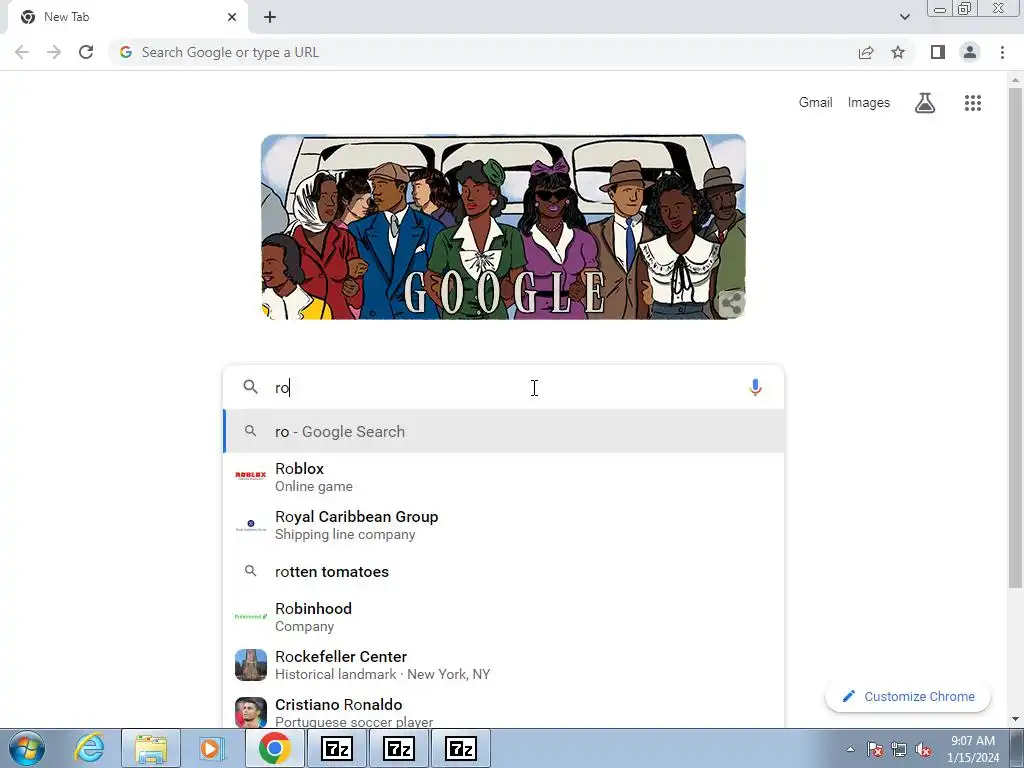Bookmark this tab with the star icon
Viewport: 1024px width, 768px height.
point(898,52)
